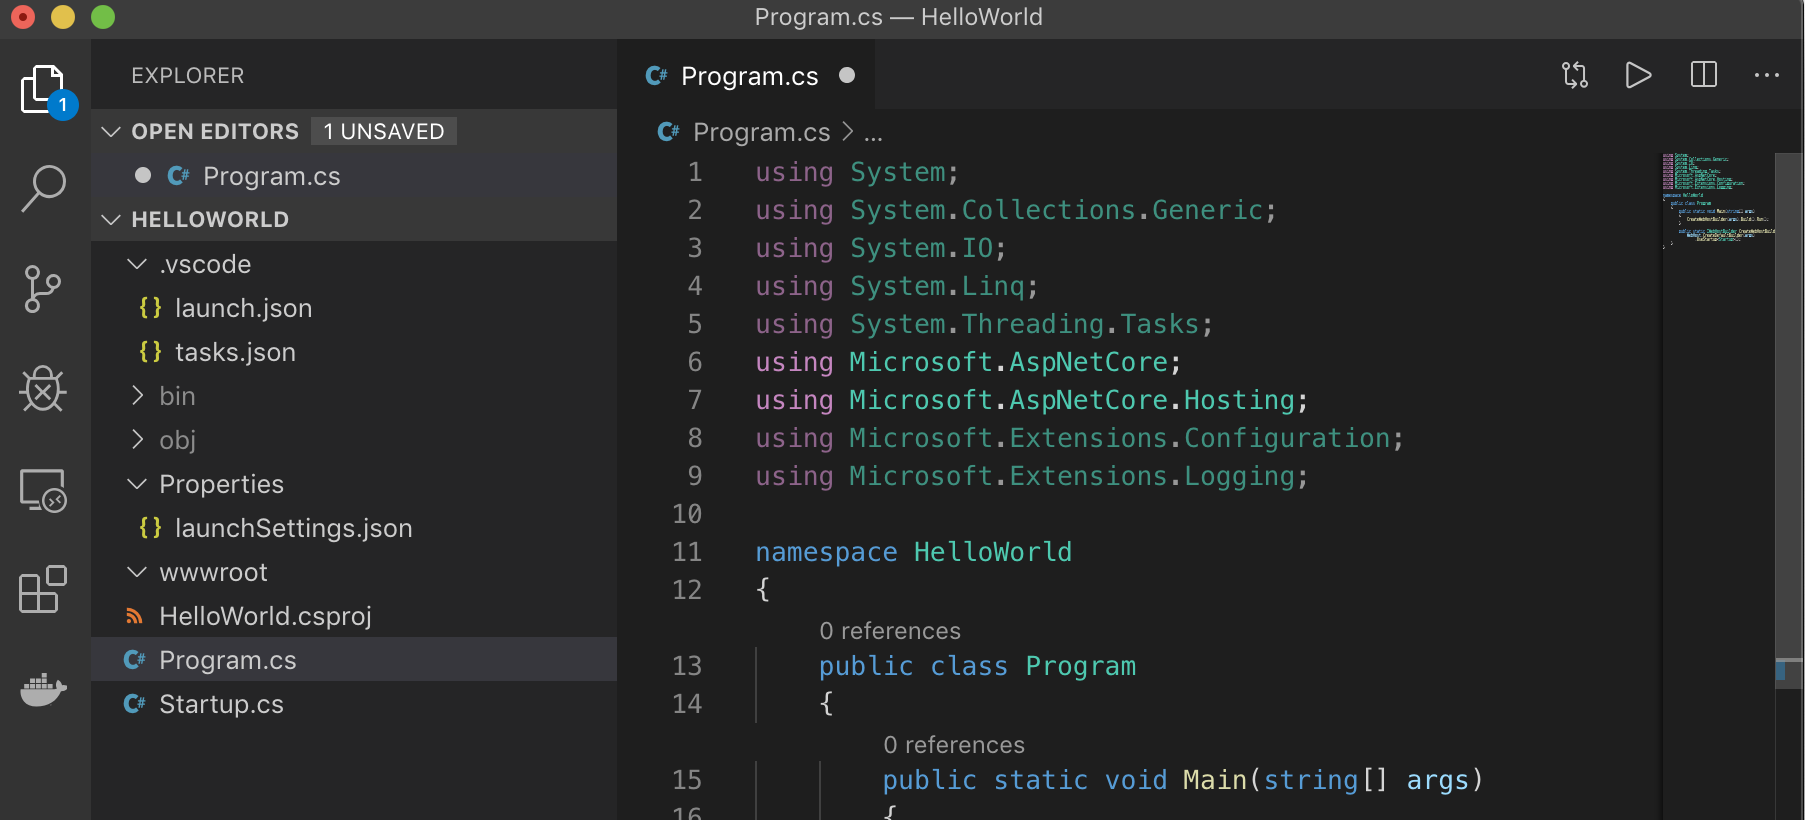Click '0 references' above class Program
The height and width of the screenshot is (820, 1805).
click(x=890, y=631)
